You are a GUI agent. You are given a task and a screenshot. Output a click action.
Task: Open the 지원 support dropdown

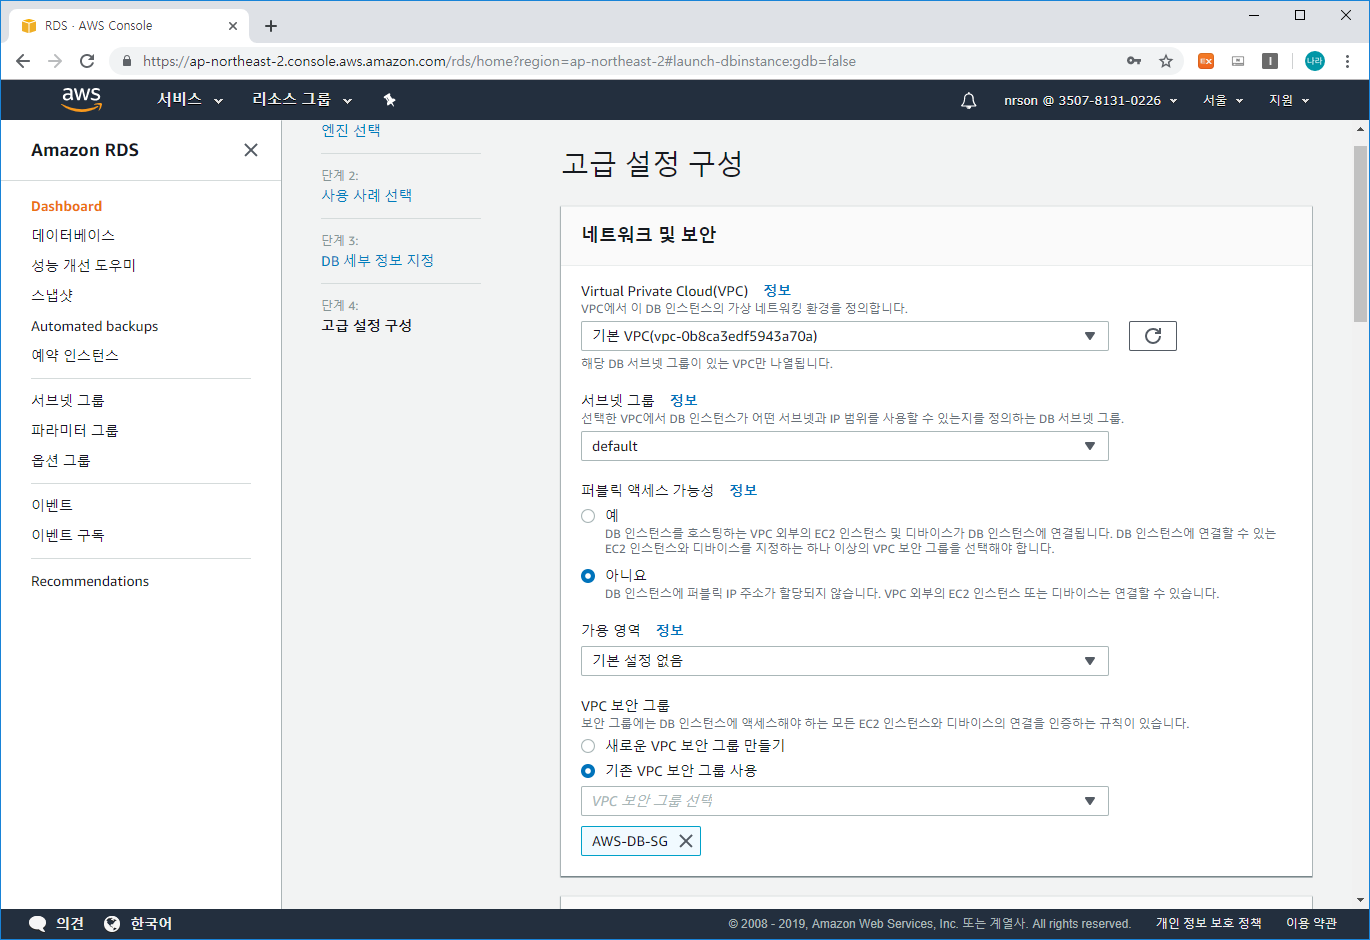click(x=1289, y=100)
